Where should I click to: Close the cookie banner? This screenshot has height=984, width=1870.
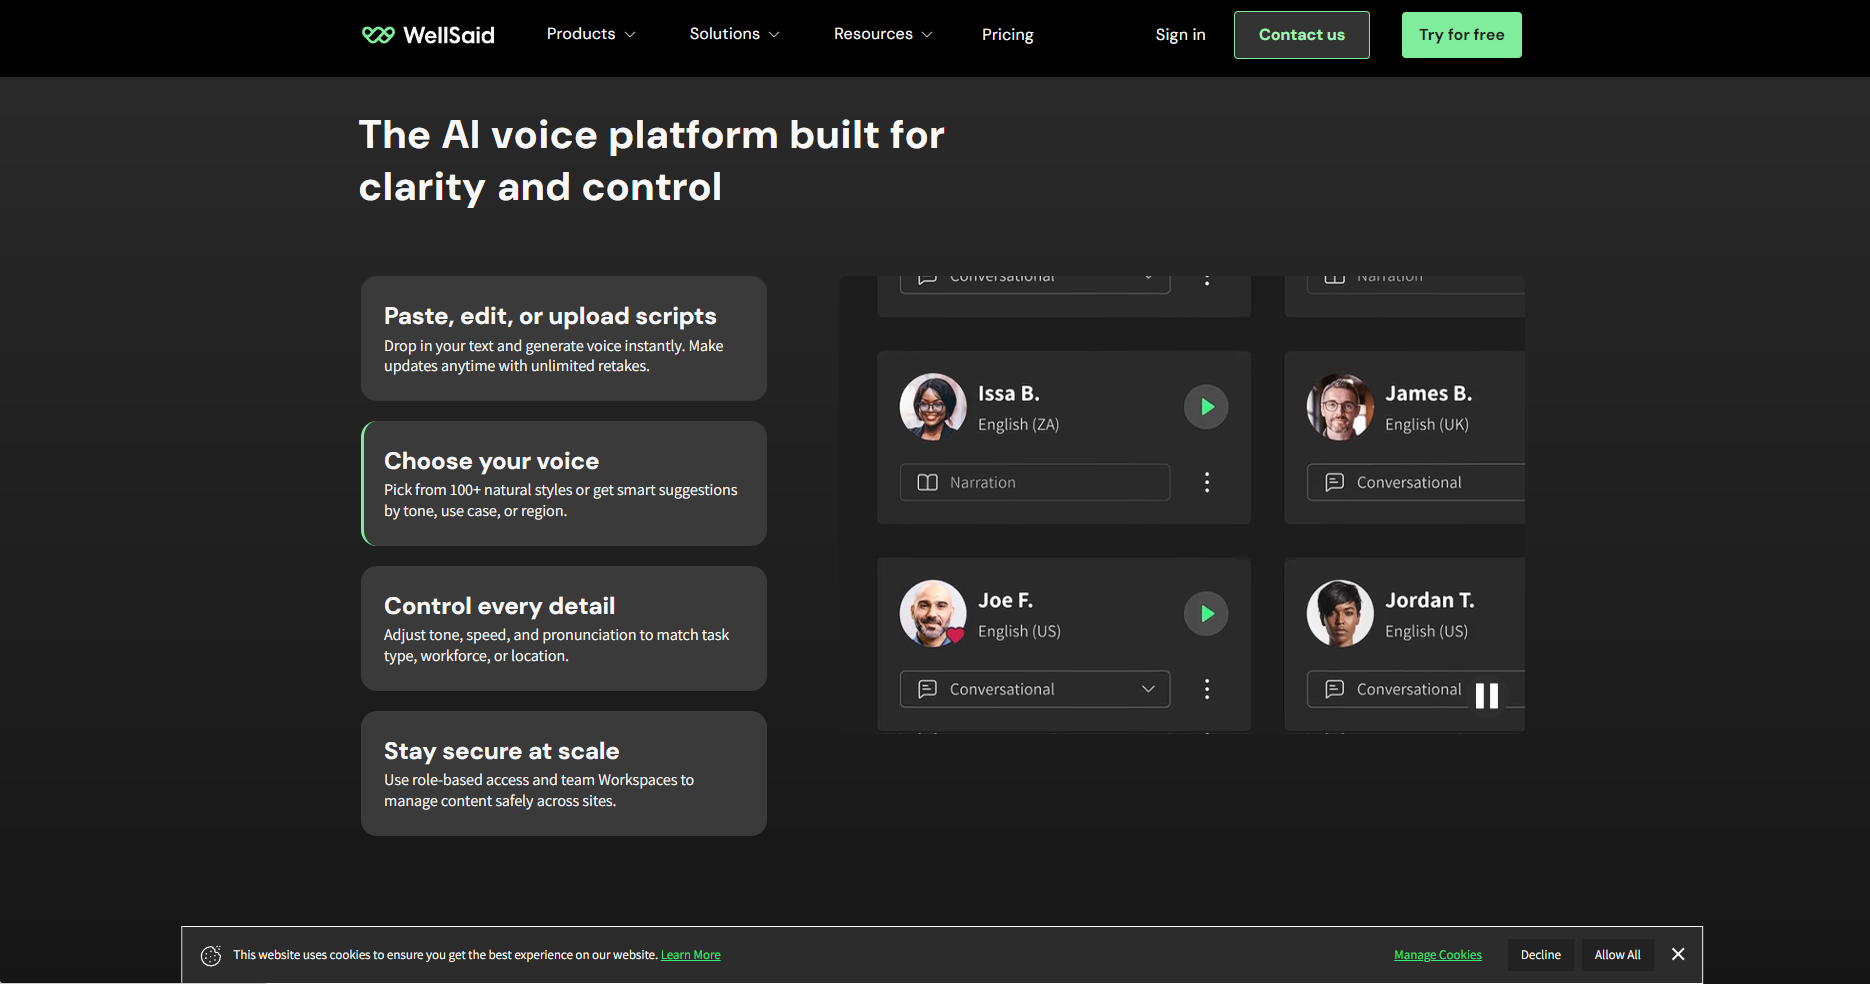tap(1678, 955)
